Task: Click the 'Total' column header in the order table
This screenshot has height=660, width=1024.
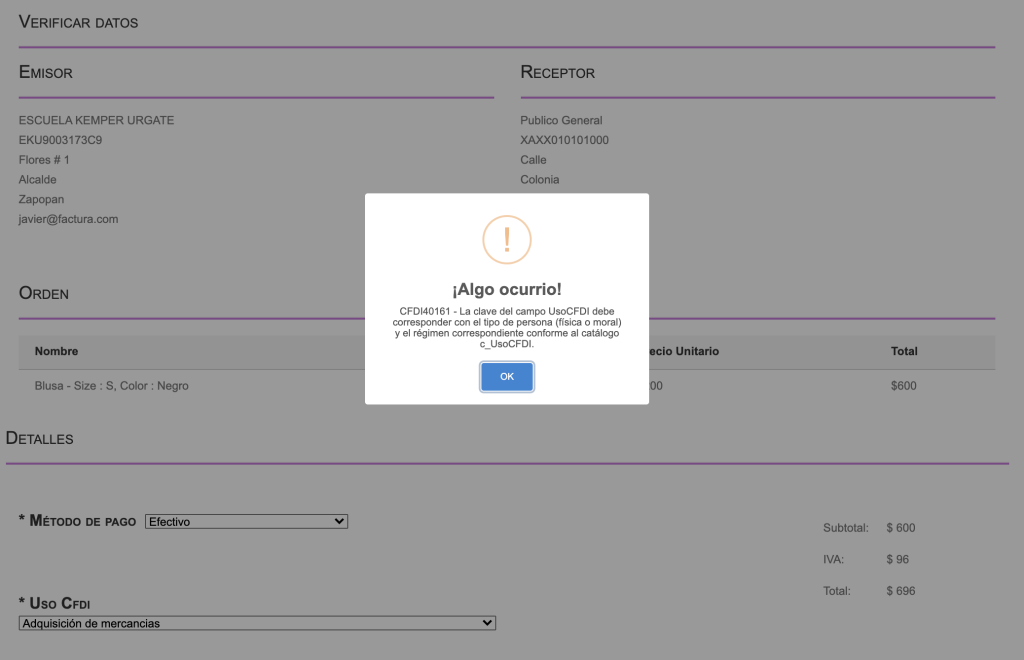Action: (904, 351)
